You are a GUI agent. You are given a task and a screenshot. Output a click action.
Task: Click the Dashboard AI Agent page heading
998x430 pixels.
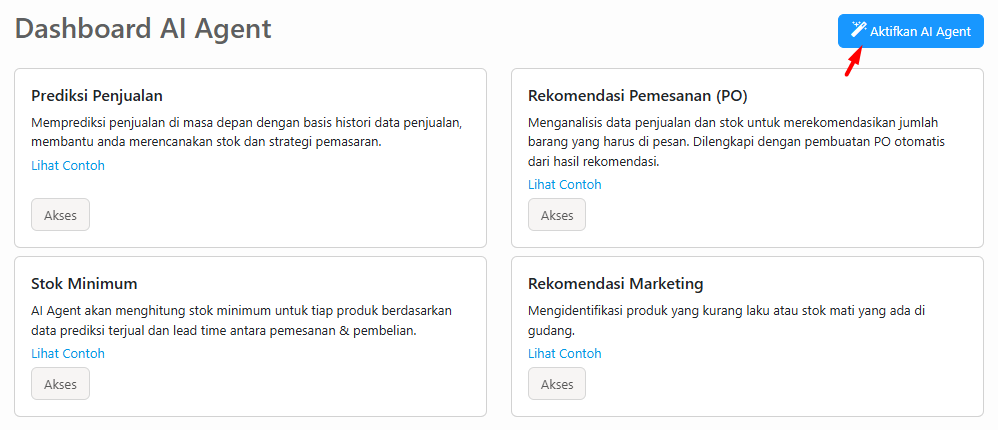143,29
